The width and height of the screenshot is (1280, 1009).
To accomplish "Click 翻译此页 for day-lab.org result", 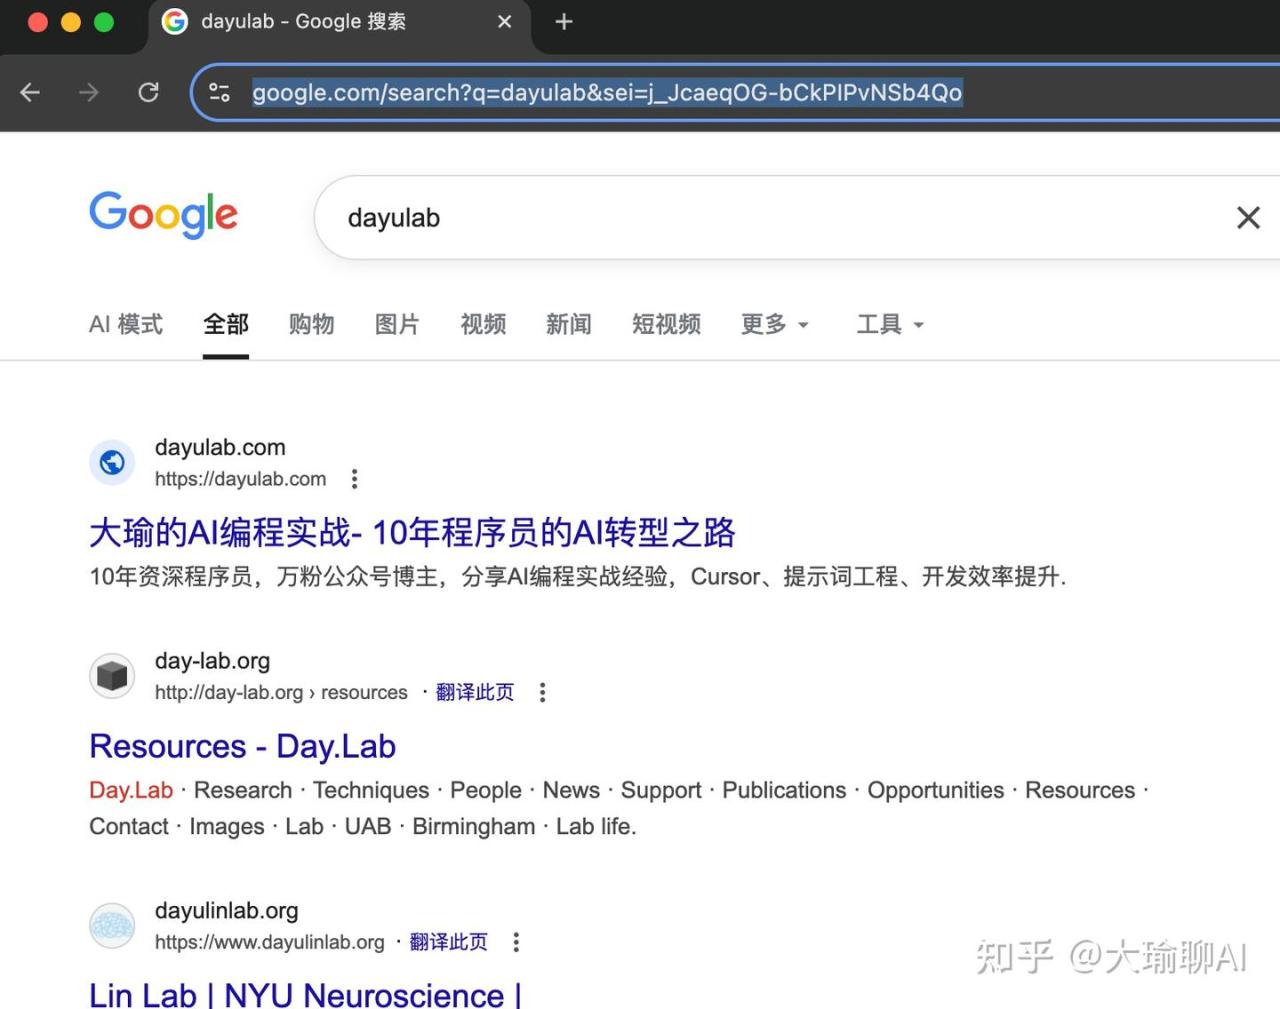I will 475,692.
